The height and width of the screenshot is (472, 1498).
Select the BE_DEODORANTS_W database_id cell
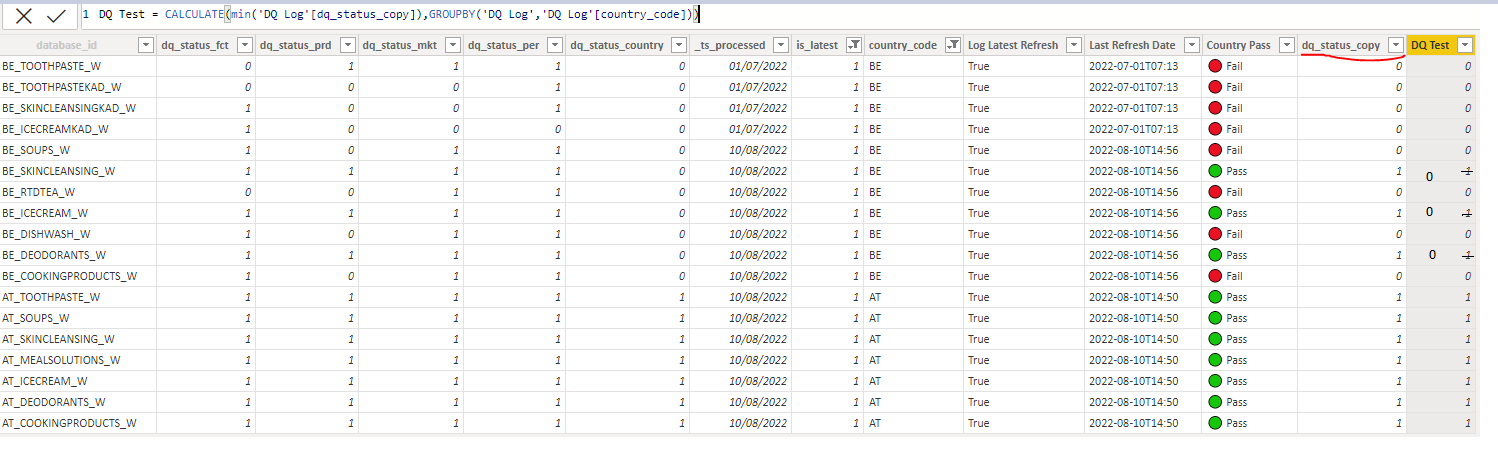pyautogui.click(x=78, y=255)
